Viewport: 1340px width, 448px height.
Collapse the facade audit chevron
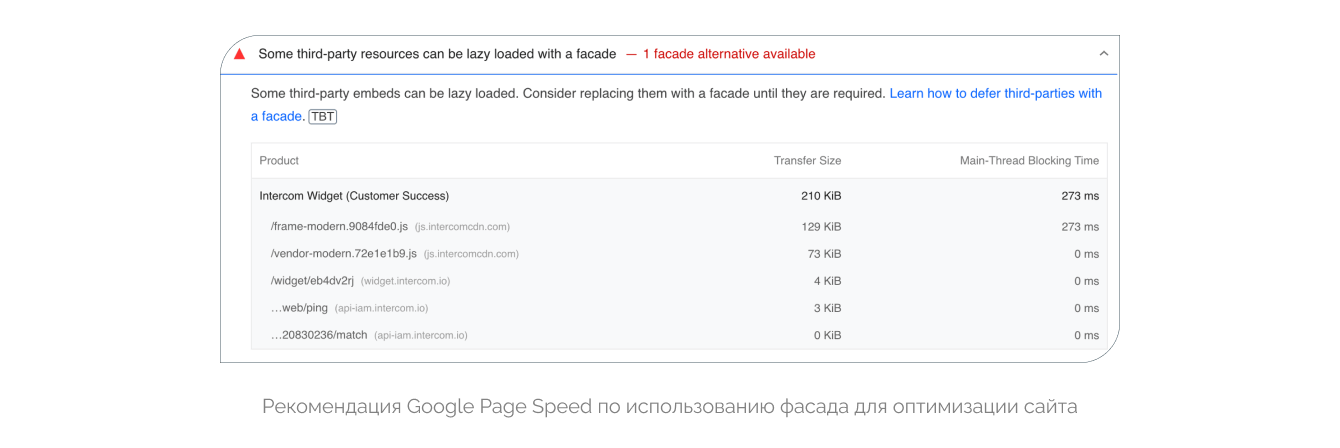pos(1104,54)
